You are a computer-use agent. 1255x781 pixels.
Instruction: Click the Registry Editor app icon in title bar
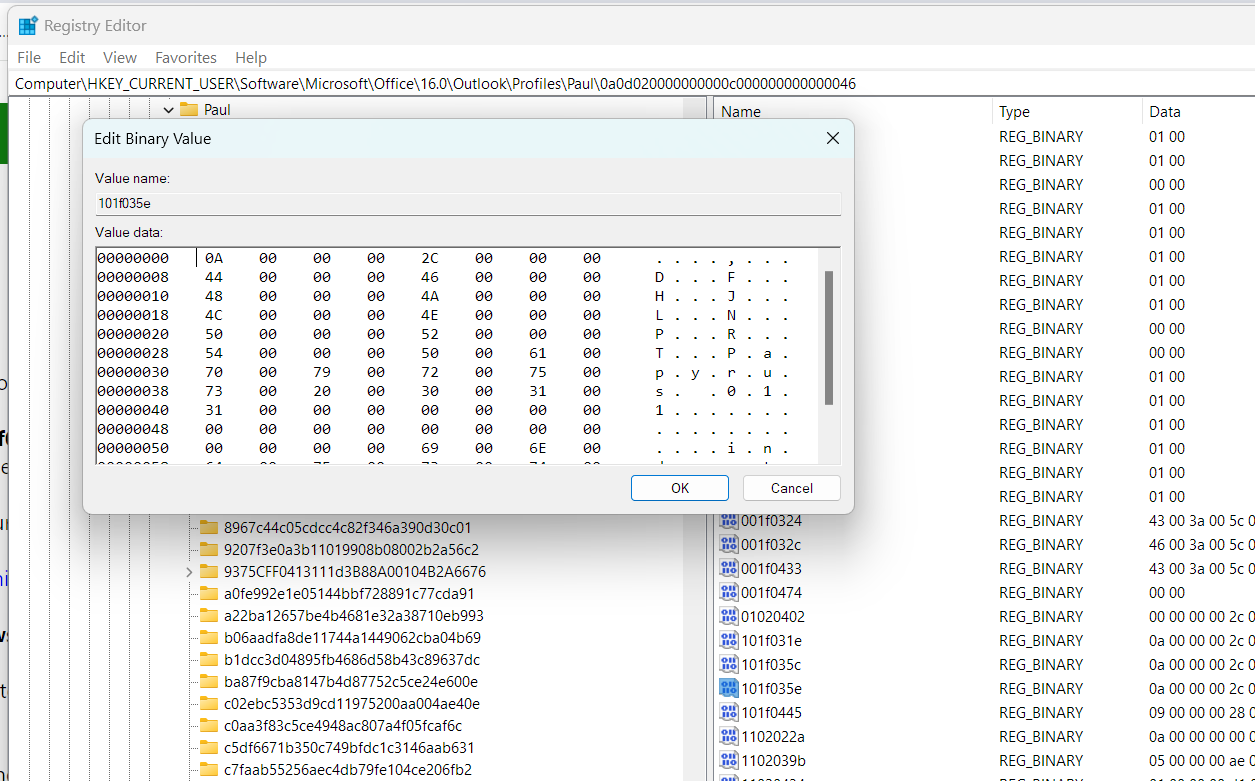coord(28,26)
